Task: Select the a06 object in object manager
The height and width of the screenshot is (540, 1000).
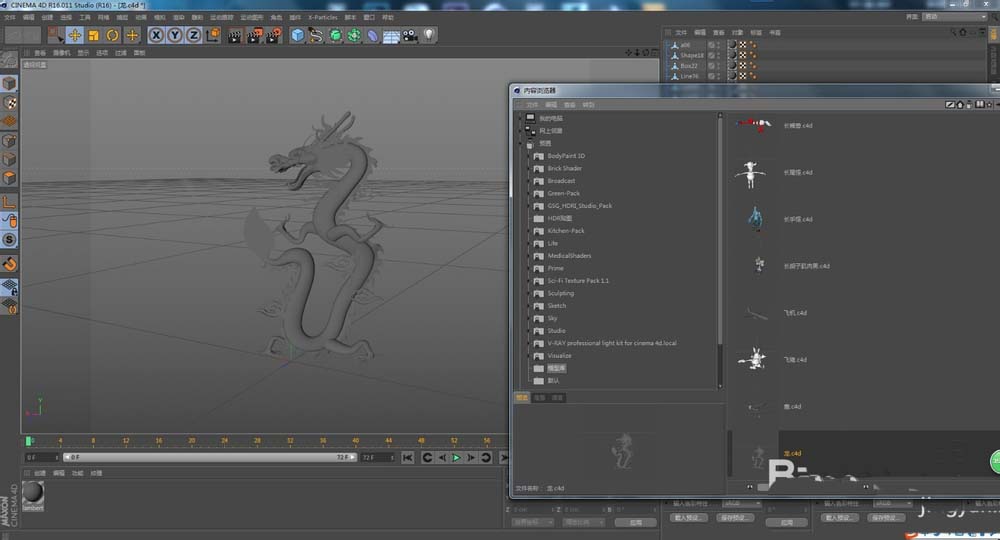Action: (685, 45)
